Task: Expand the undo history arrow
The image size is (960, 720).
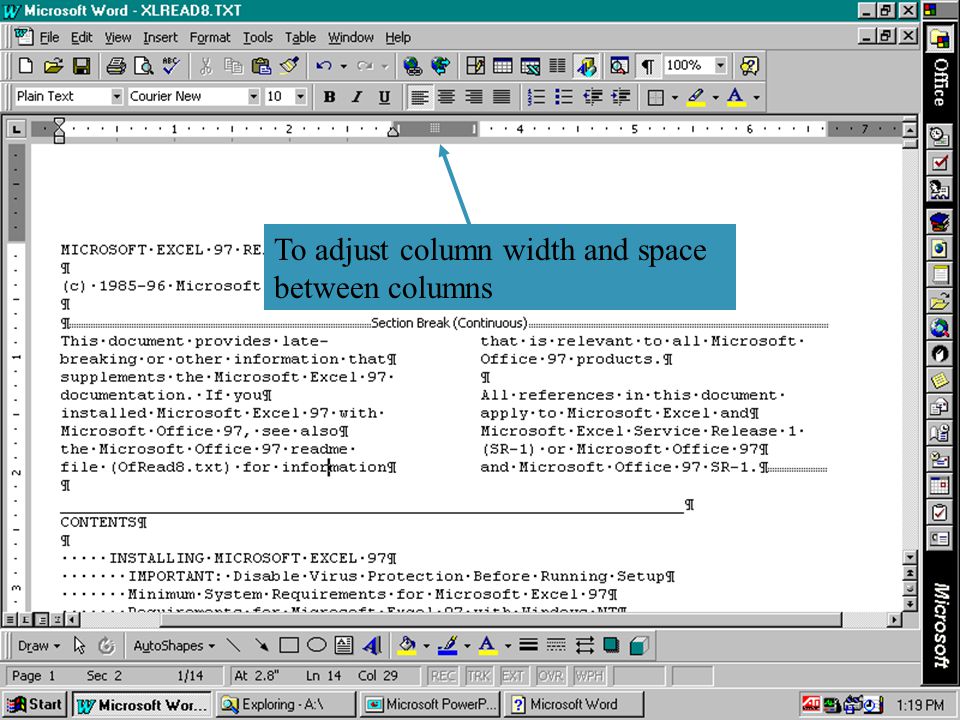Action: tap(343, 66)
